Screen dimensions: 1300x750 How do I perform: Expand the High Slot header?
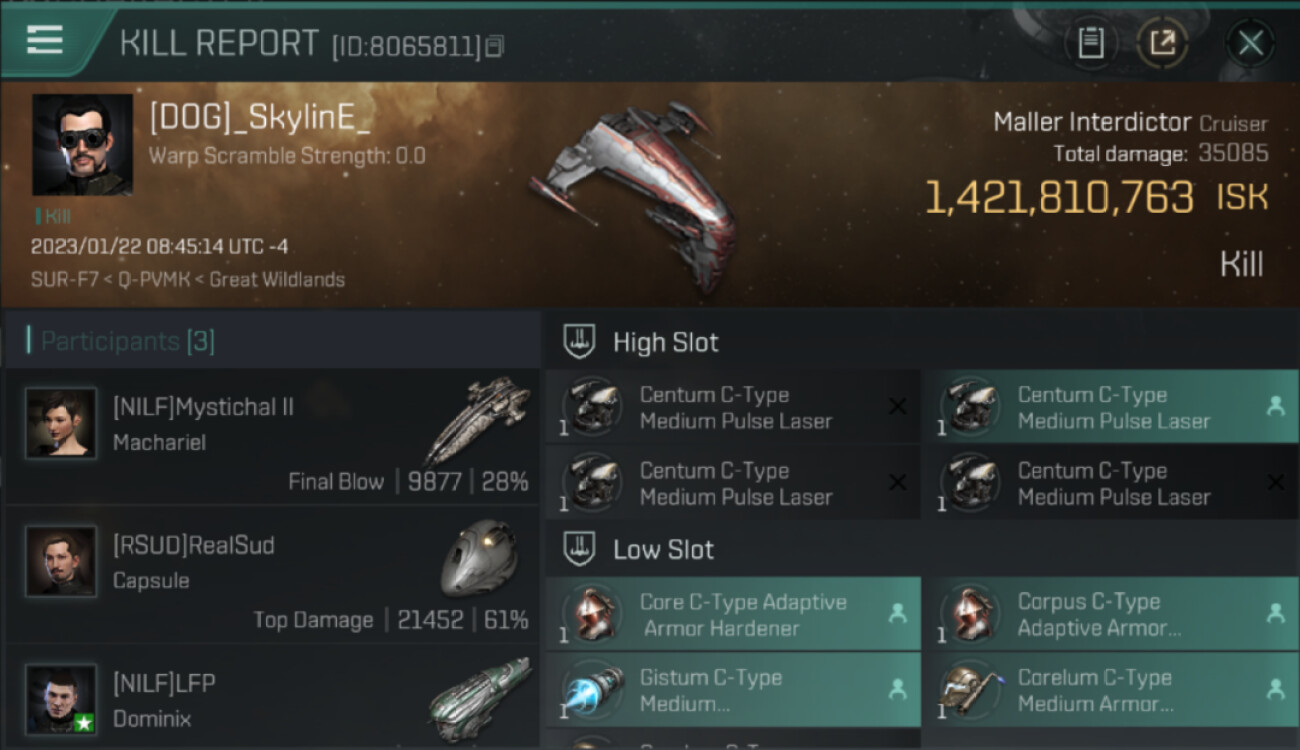pos(921,341)
